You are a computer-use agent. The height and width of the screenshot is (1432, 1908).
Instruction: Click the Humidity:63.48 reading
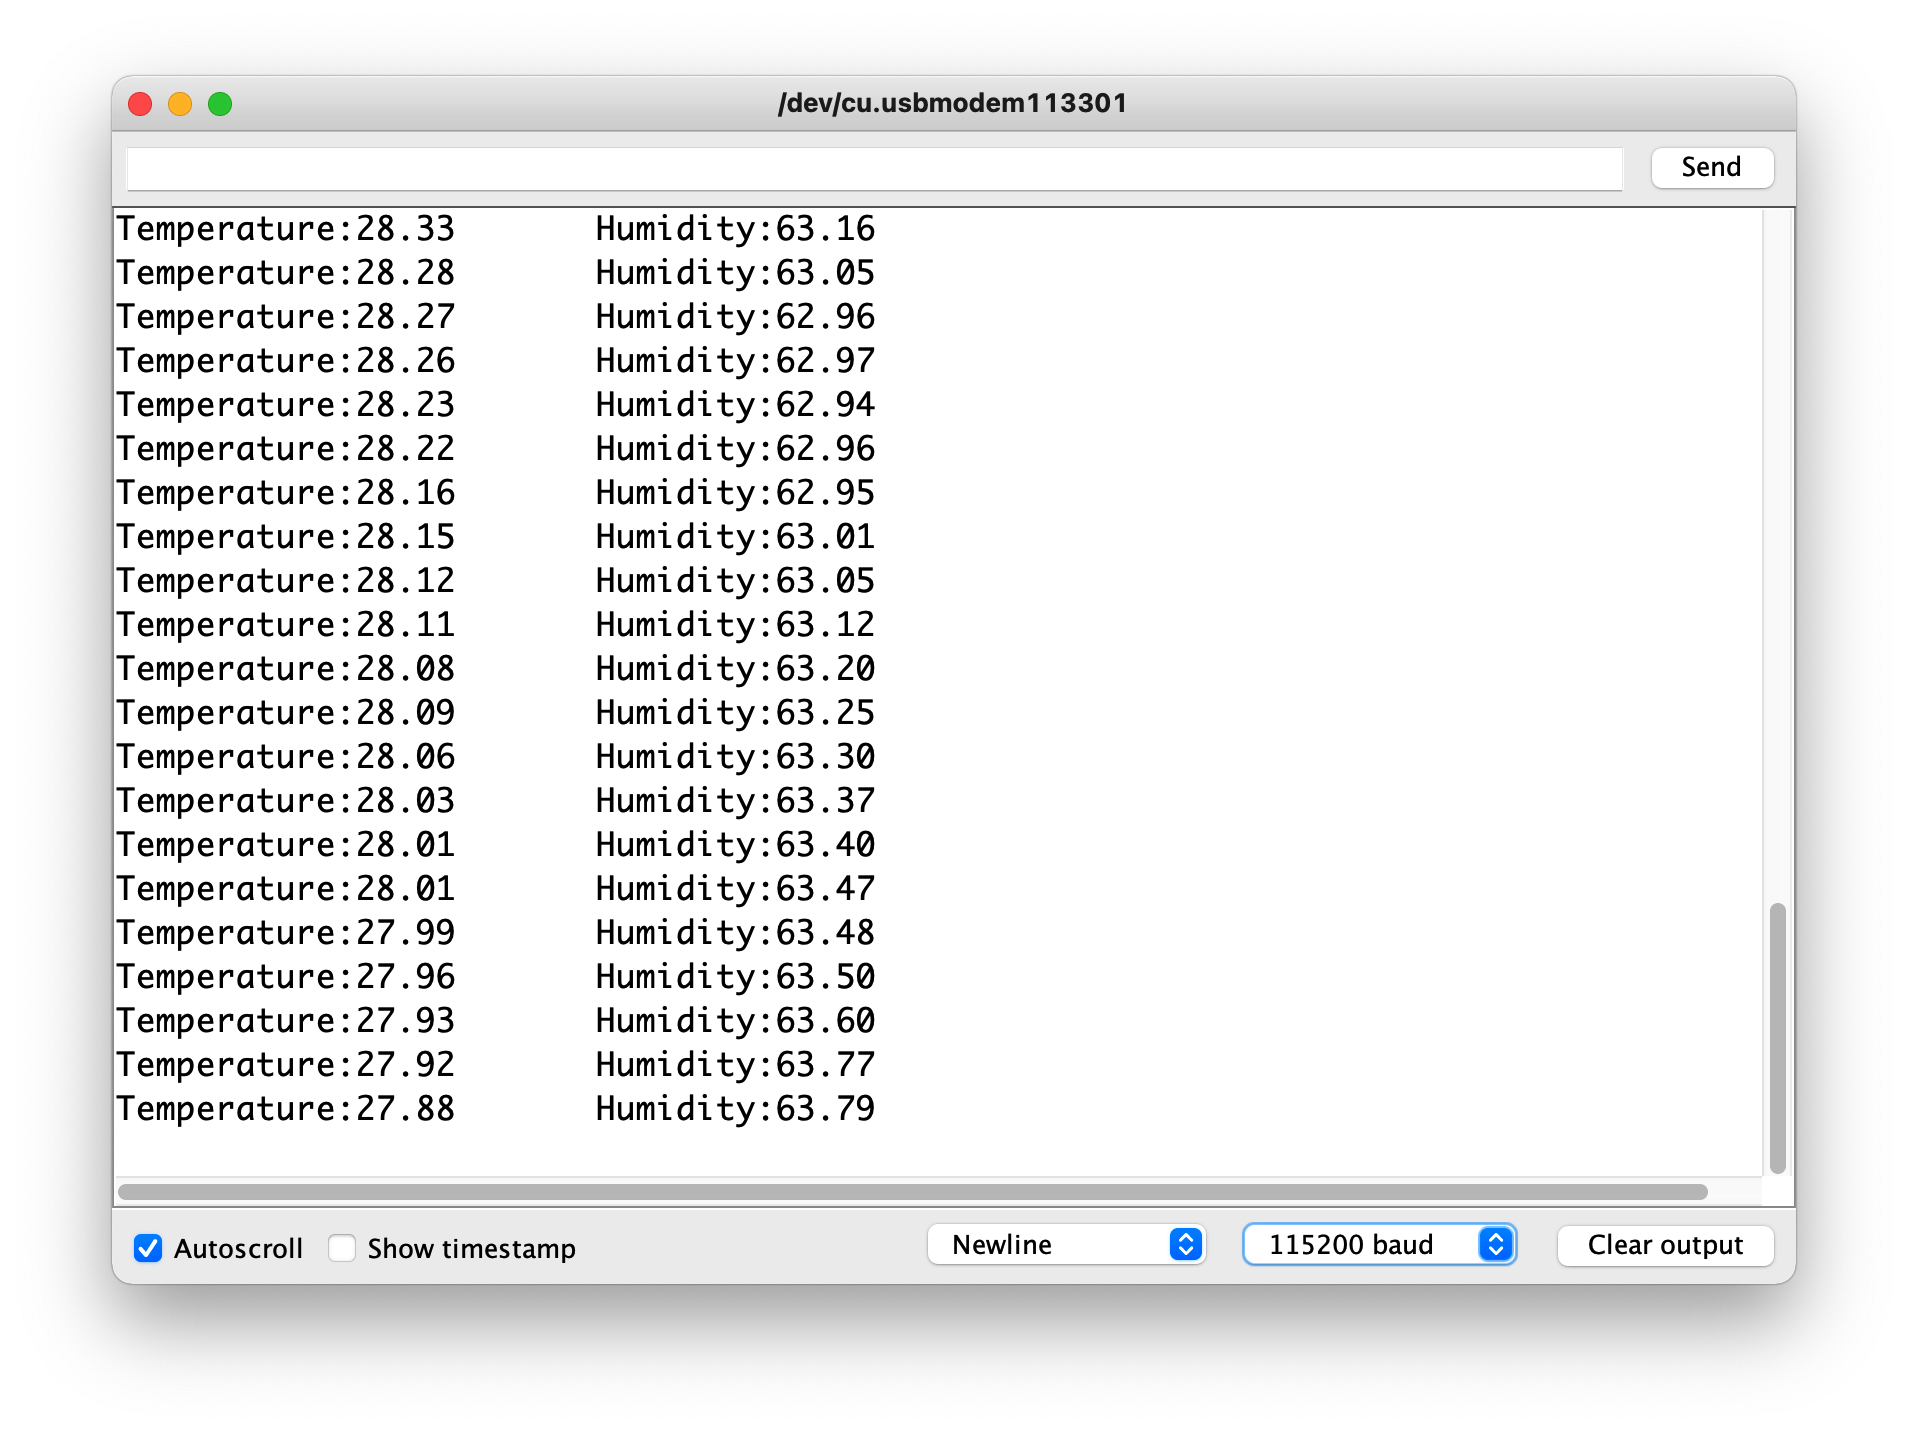tap(735, 933)
